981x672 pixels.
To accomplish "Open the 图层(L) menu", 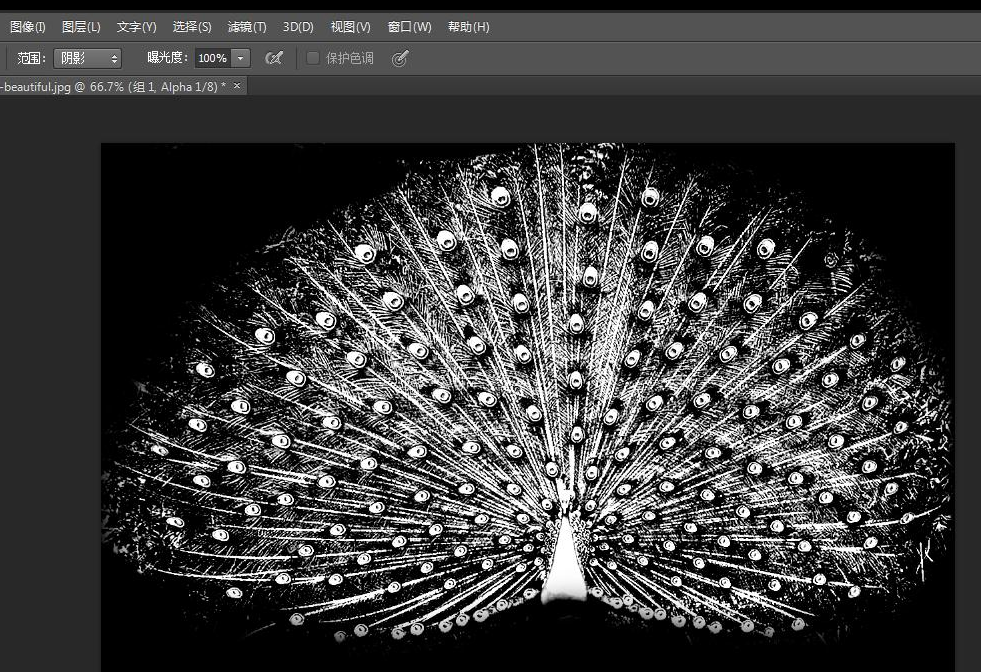I will [81, 27].
